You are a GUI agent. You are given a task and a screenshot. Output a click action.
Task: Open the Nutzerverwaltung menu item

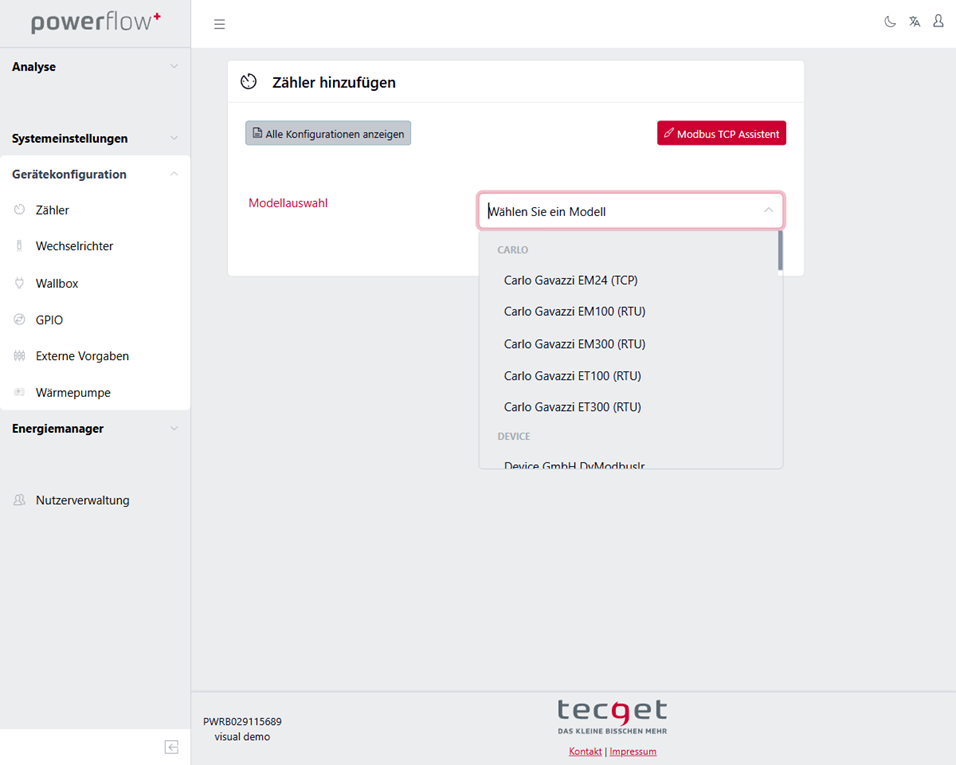click(x=95, y=500)
